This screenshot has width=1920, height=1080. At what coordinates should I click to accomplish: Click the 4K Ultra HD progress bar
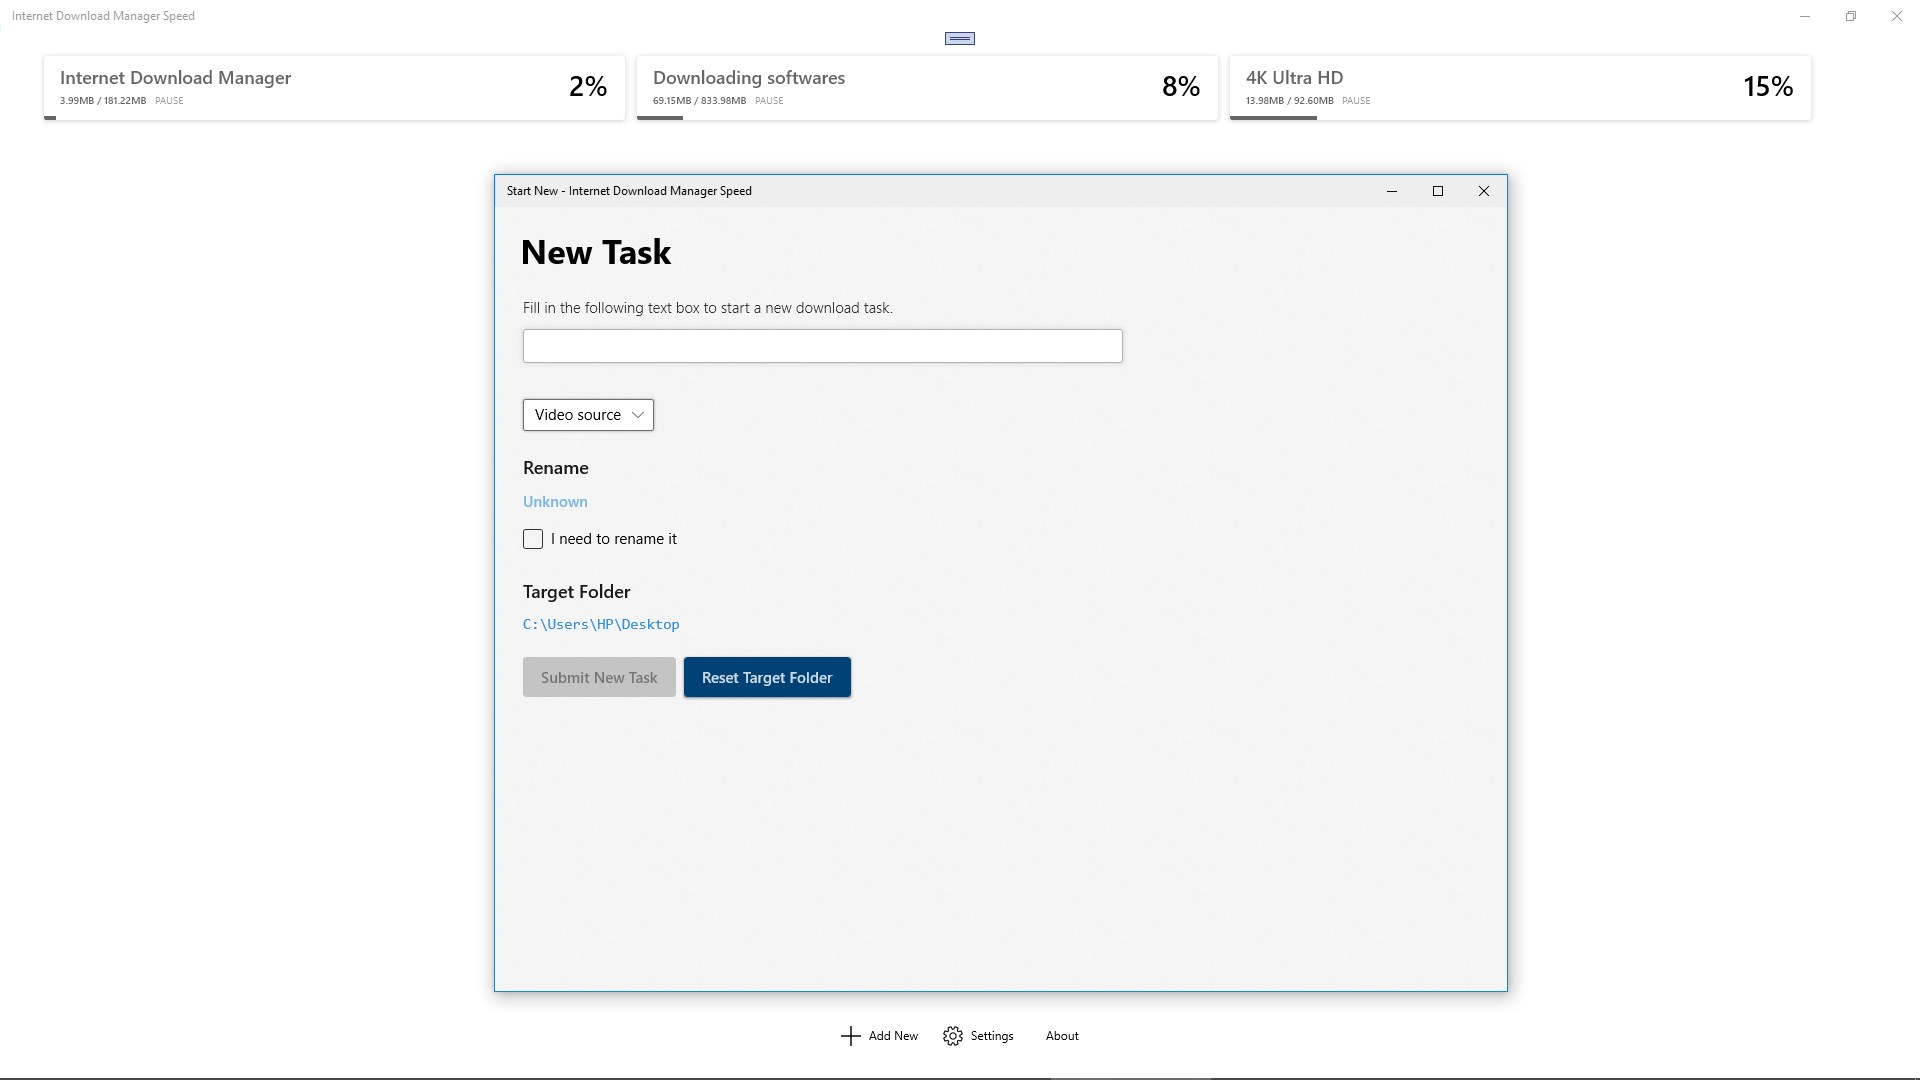point(1520,118)
